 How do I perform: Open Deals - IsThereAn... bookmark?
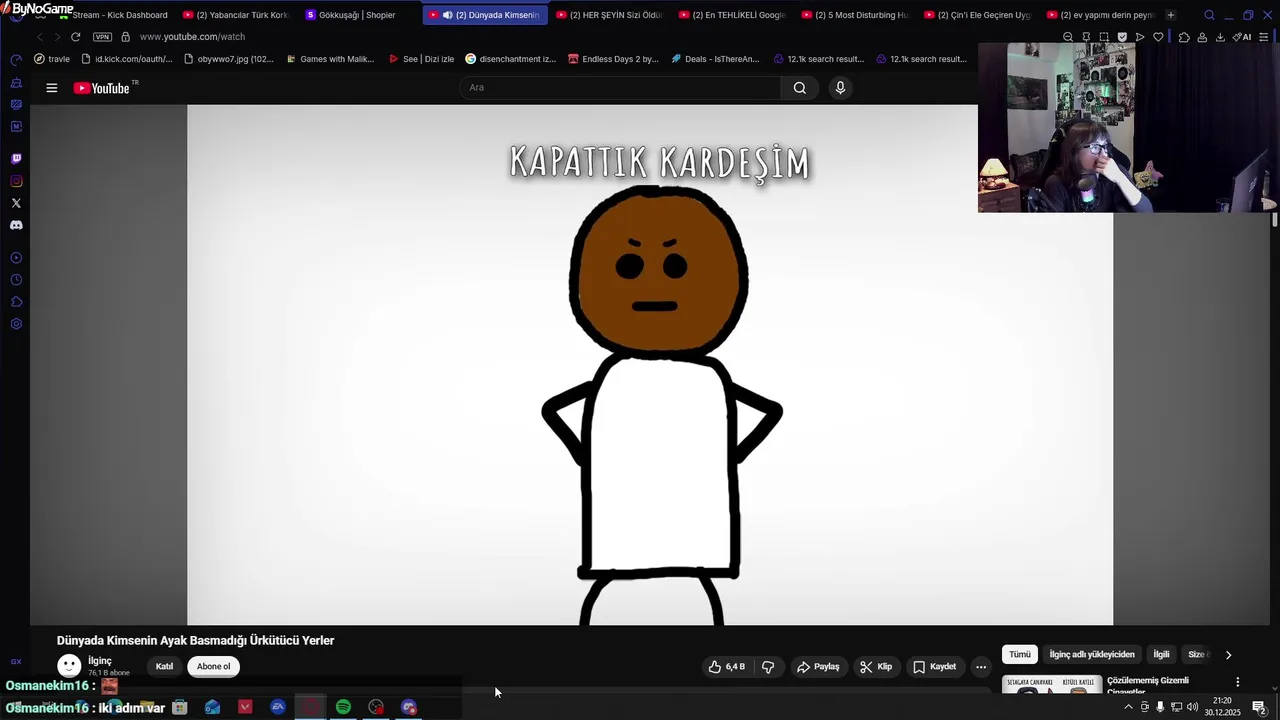(715, 59)
